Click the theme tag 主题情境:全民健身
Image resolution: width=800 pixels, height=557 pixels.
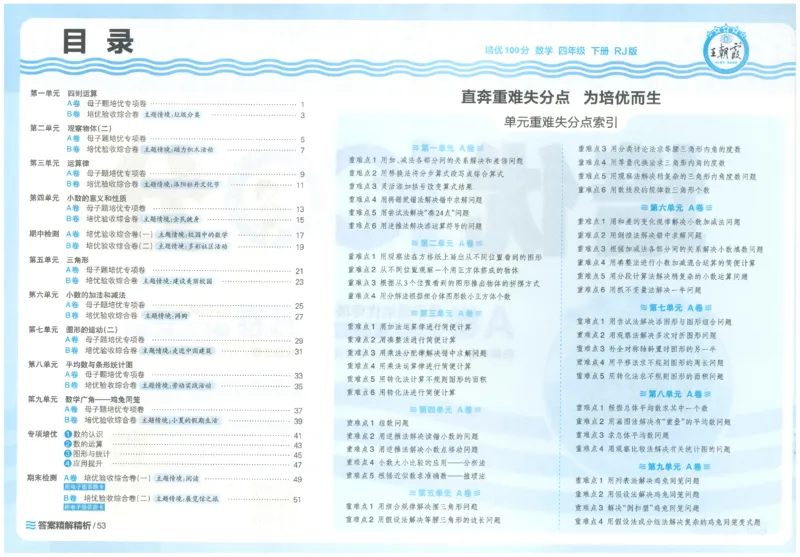(171, 219)
